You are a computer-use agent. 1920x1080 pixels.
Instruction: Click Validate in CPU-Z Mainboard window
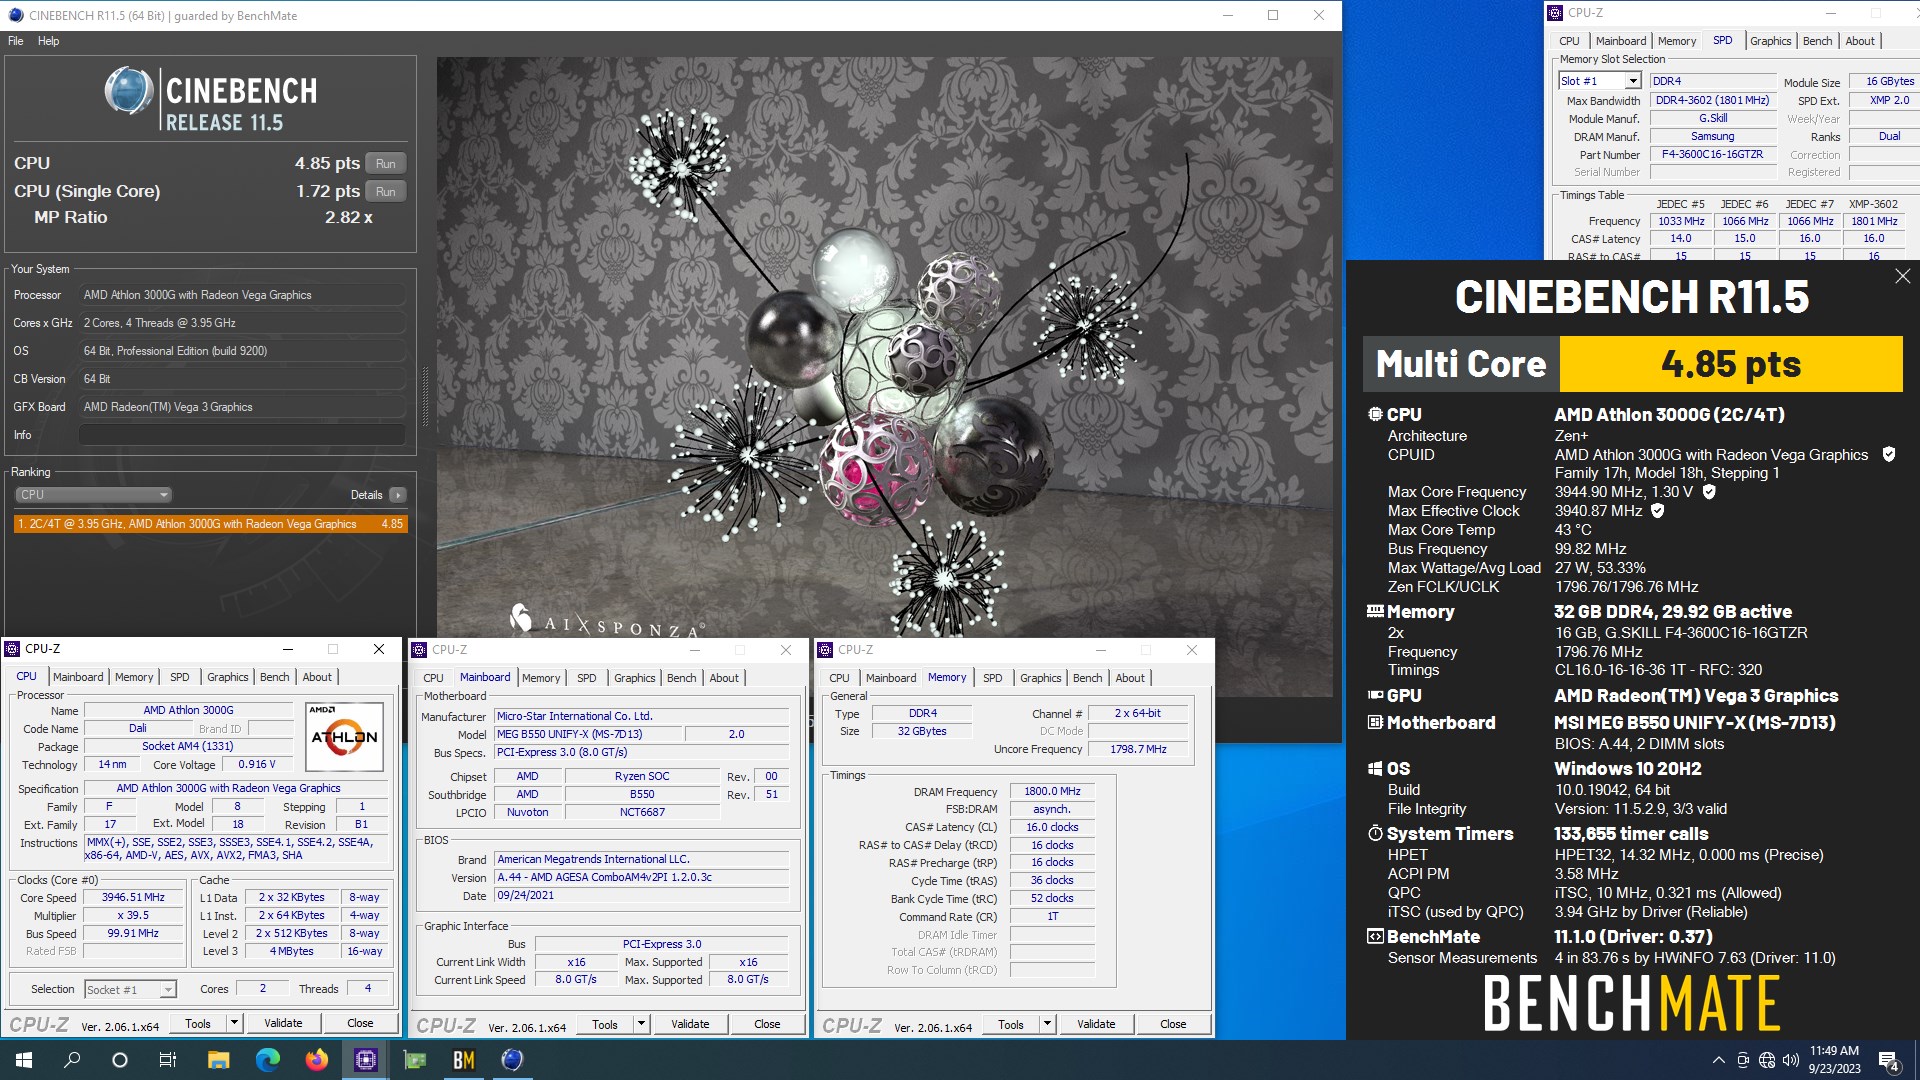pos(690,1024)
